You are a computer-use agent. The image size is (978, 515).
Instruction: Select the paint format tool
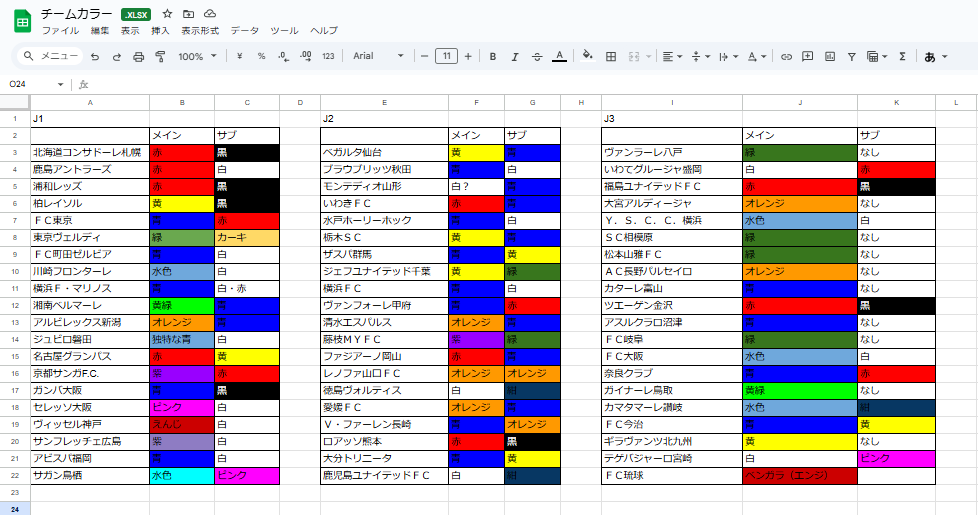click(x=160, y=57)
